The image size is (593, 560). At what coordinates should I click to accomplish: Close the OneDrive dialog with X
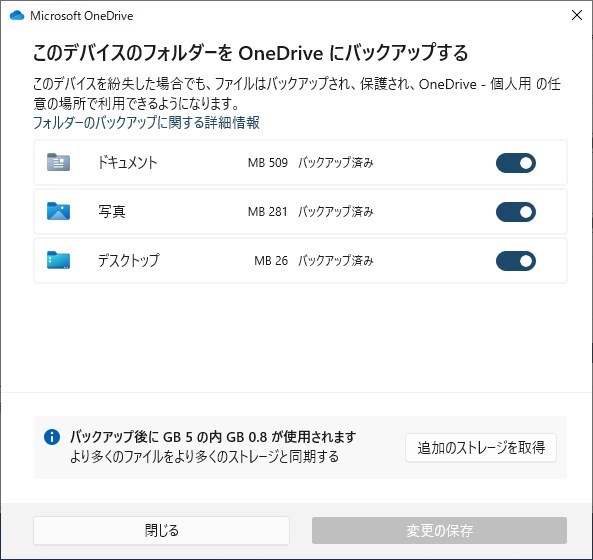[x=577, y=16]
